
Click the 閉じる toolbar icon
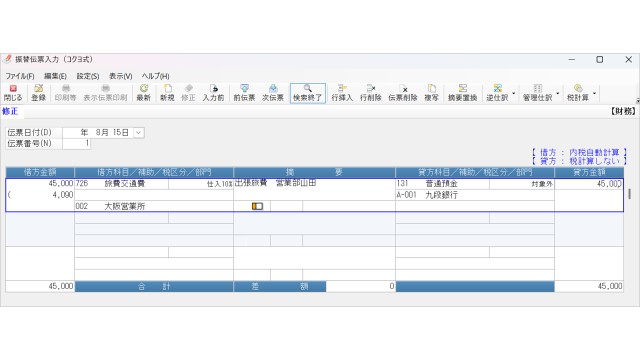coord(13,93)
